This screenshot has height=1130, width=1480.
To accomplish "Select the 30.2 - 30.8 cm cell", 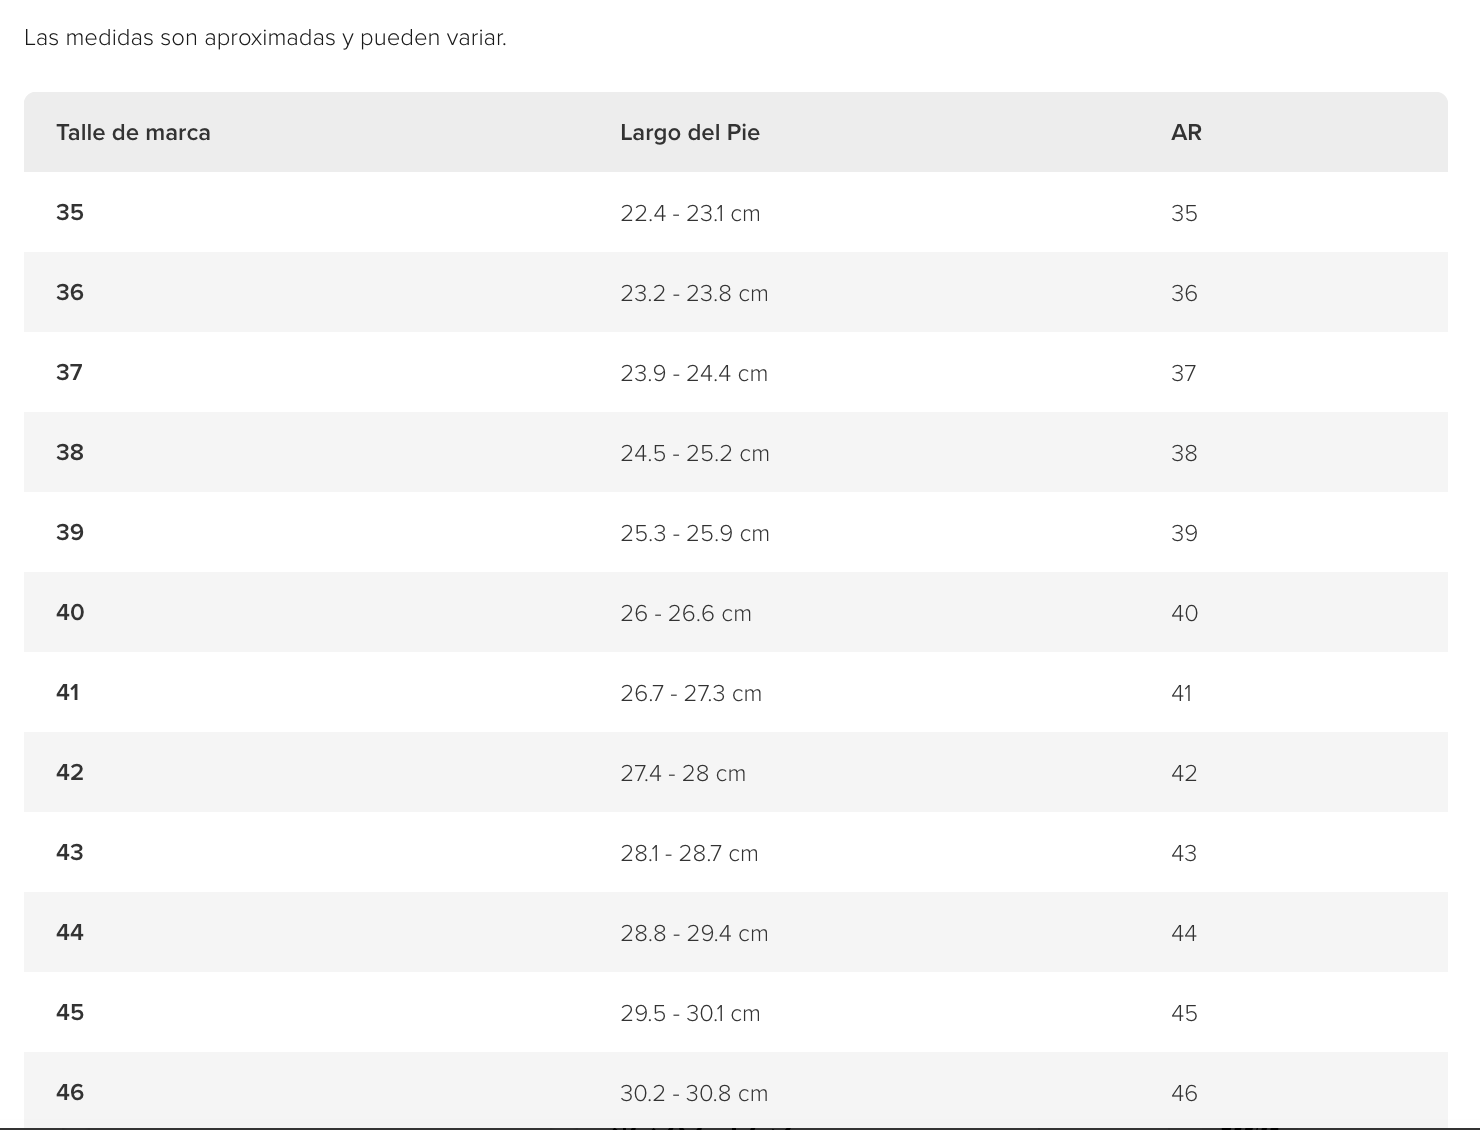I will click(694, 1093).
